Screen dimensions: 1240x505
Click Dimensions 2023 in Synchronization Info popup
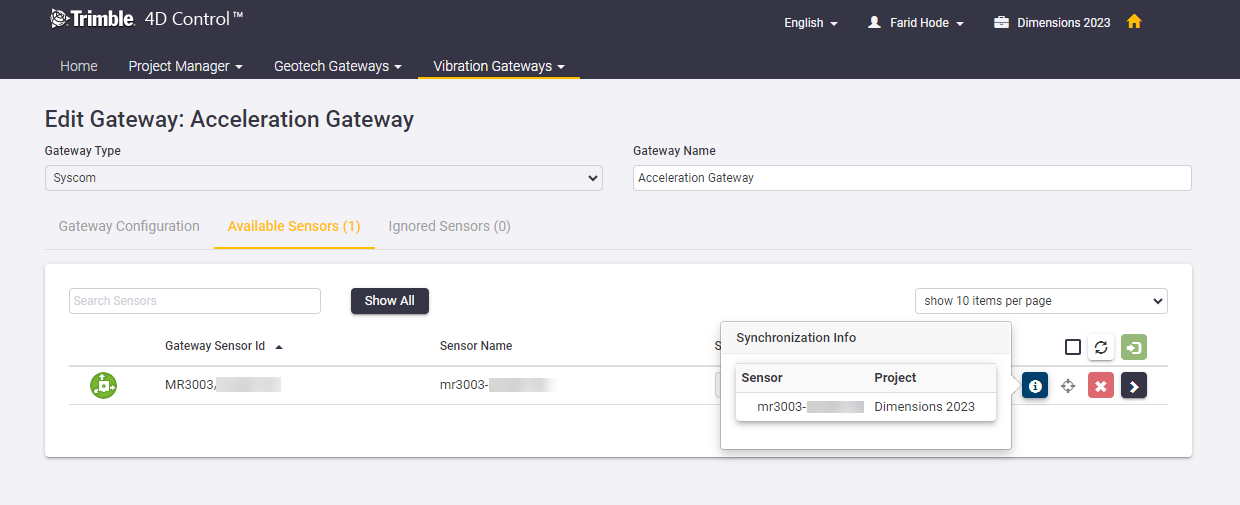point(925,407)
